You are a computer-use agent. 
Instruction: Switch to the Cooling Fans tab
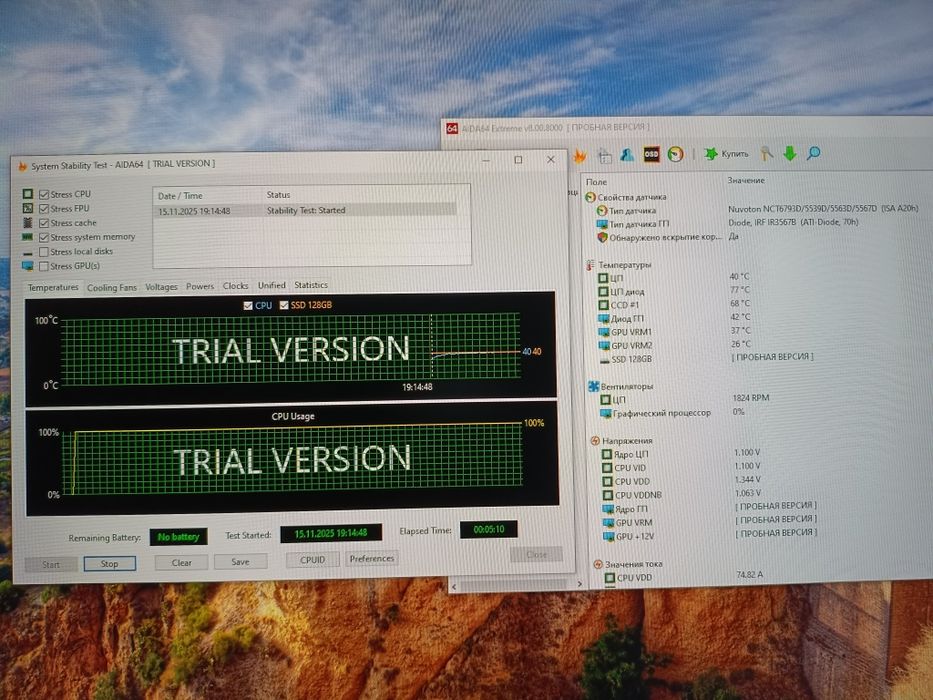[x=112, y=288]
